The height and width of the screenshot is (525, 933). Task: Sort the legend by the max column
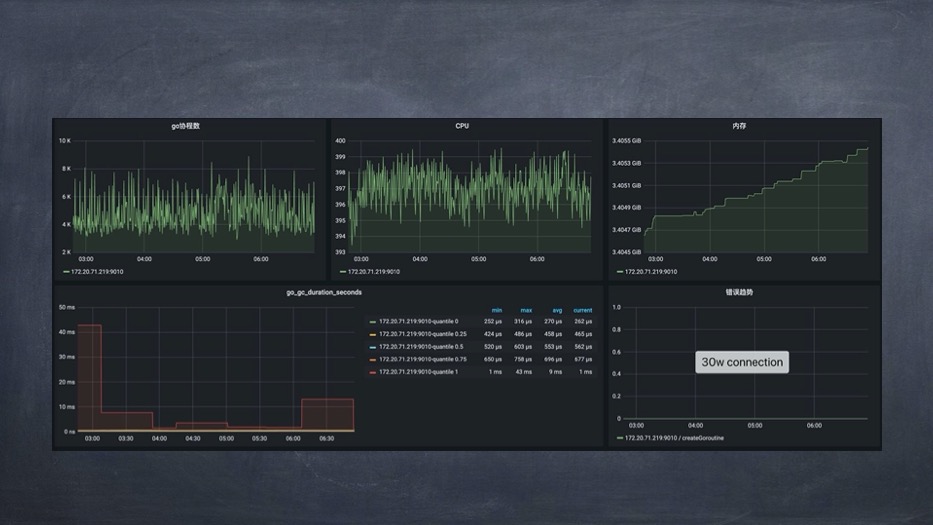point(526,310)
